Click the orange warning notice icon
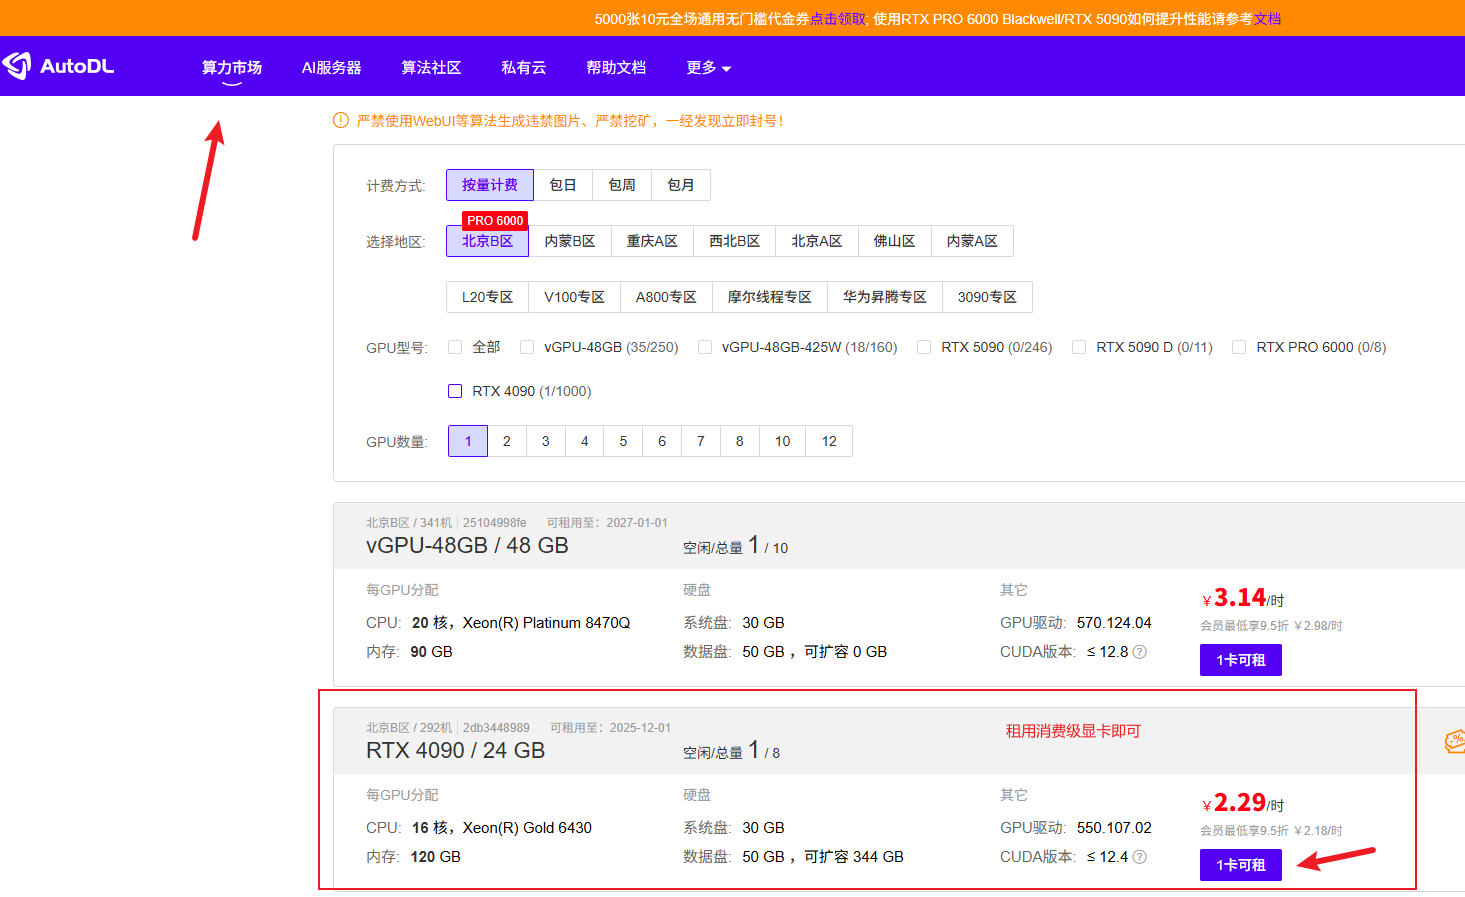Viewport: 1465px width, 897px height. pos(341,121)
